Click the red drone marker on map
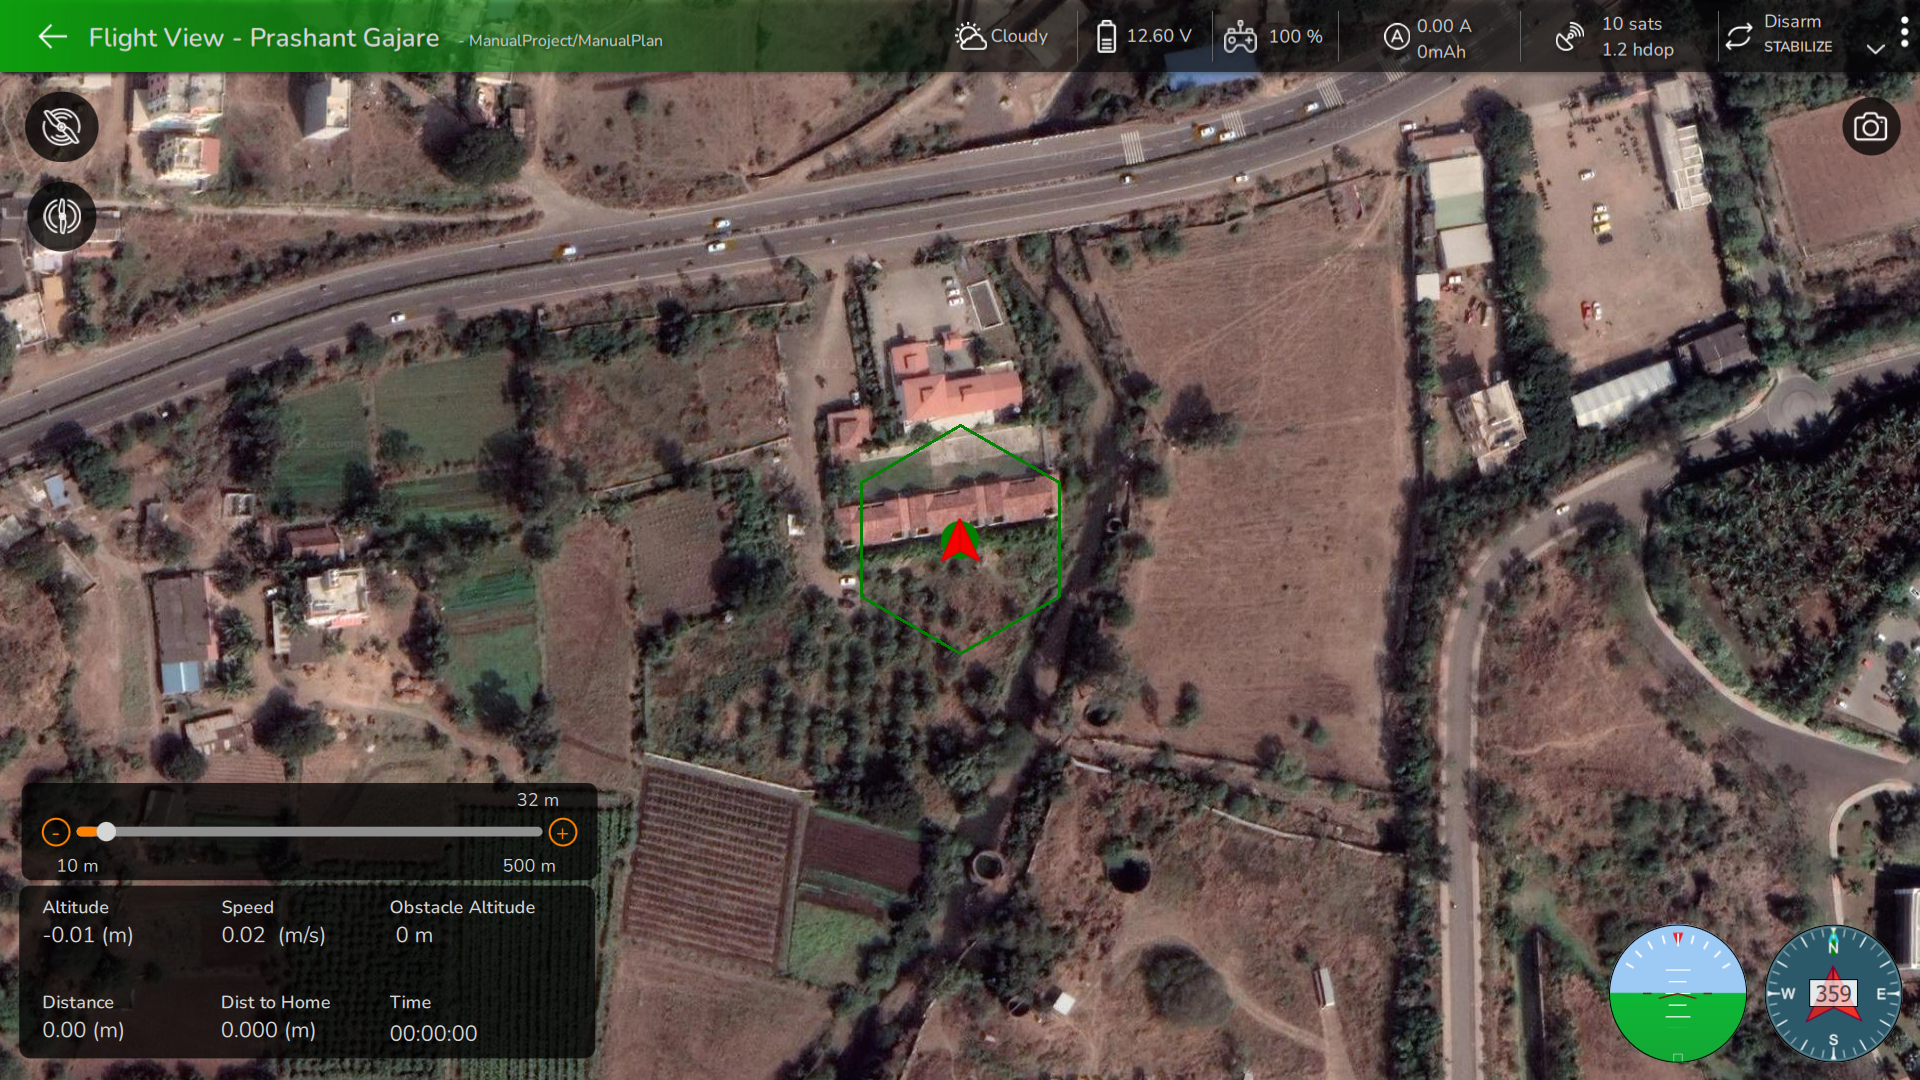The image size is (1920, 1080). pyautogui.click(x=960, y=541)
